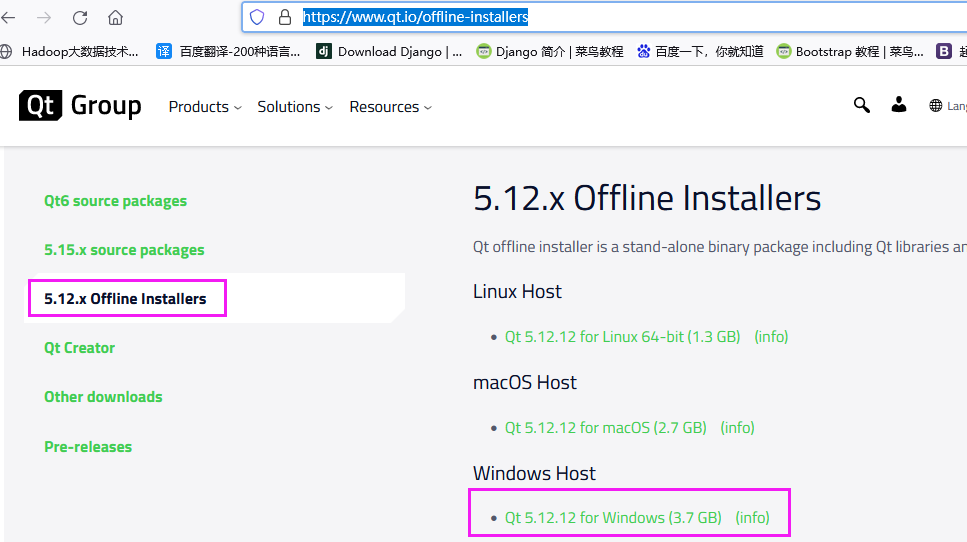Viewport: 967px width, 542px height.
Task: Click the Linux Host heading
Action: 517,291
